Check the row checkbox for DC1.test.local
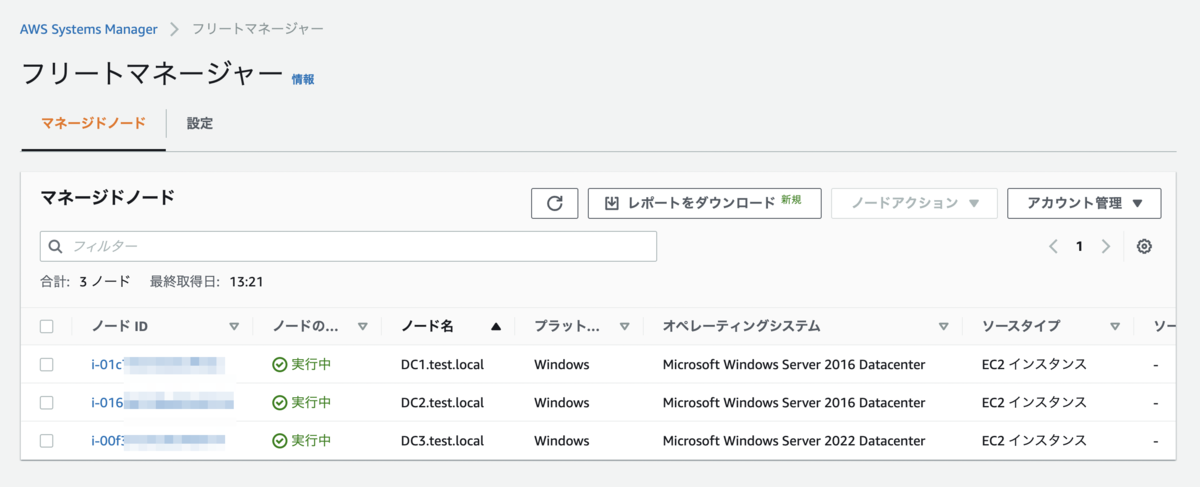This screenshot has height=487, width=1200. tap(47, 364)
